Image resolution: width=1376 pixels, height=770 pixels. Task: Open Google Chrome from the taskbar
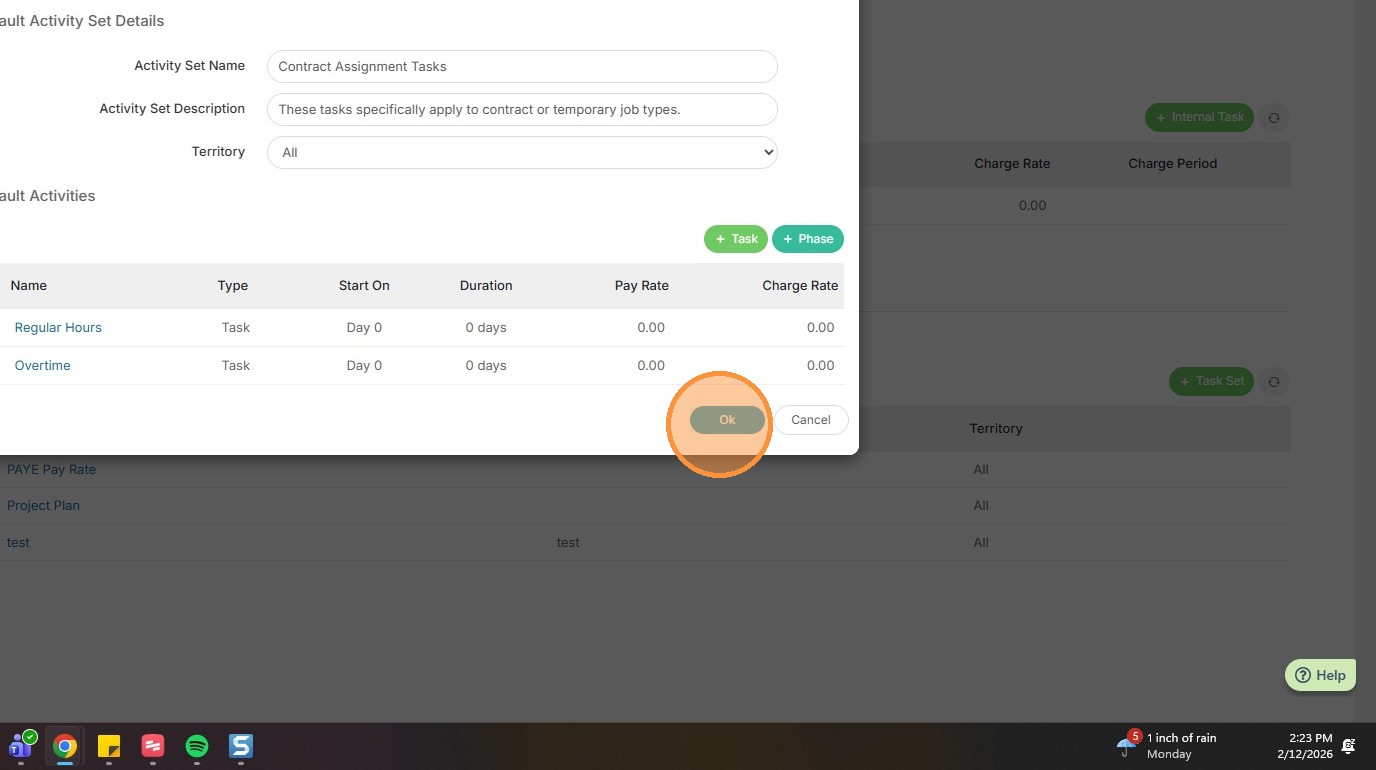(x=65, y=746)
